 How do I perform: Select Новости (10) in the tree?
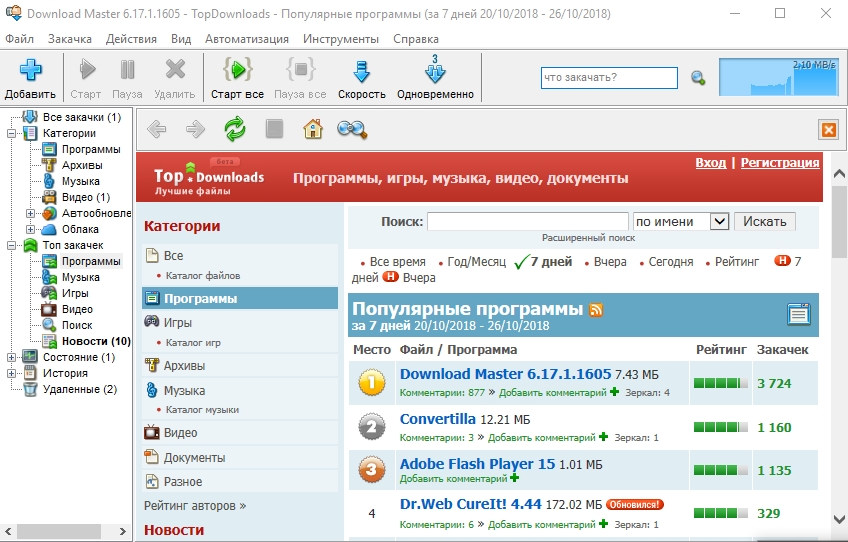point(96,341)
